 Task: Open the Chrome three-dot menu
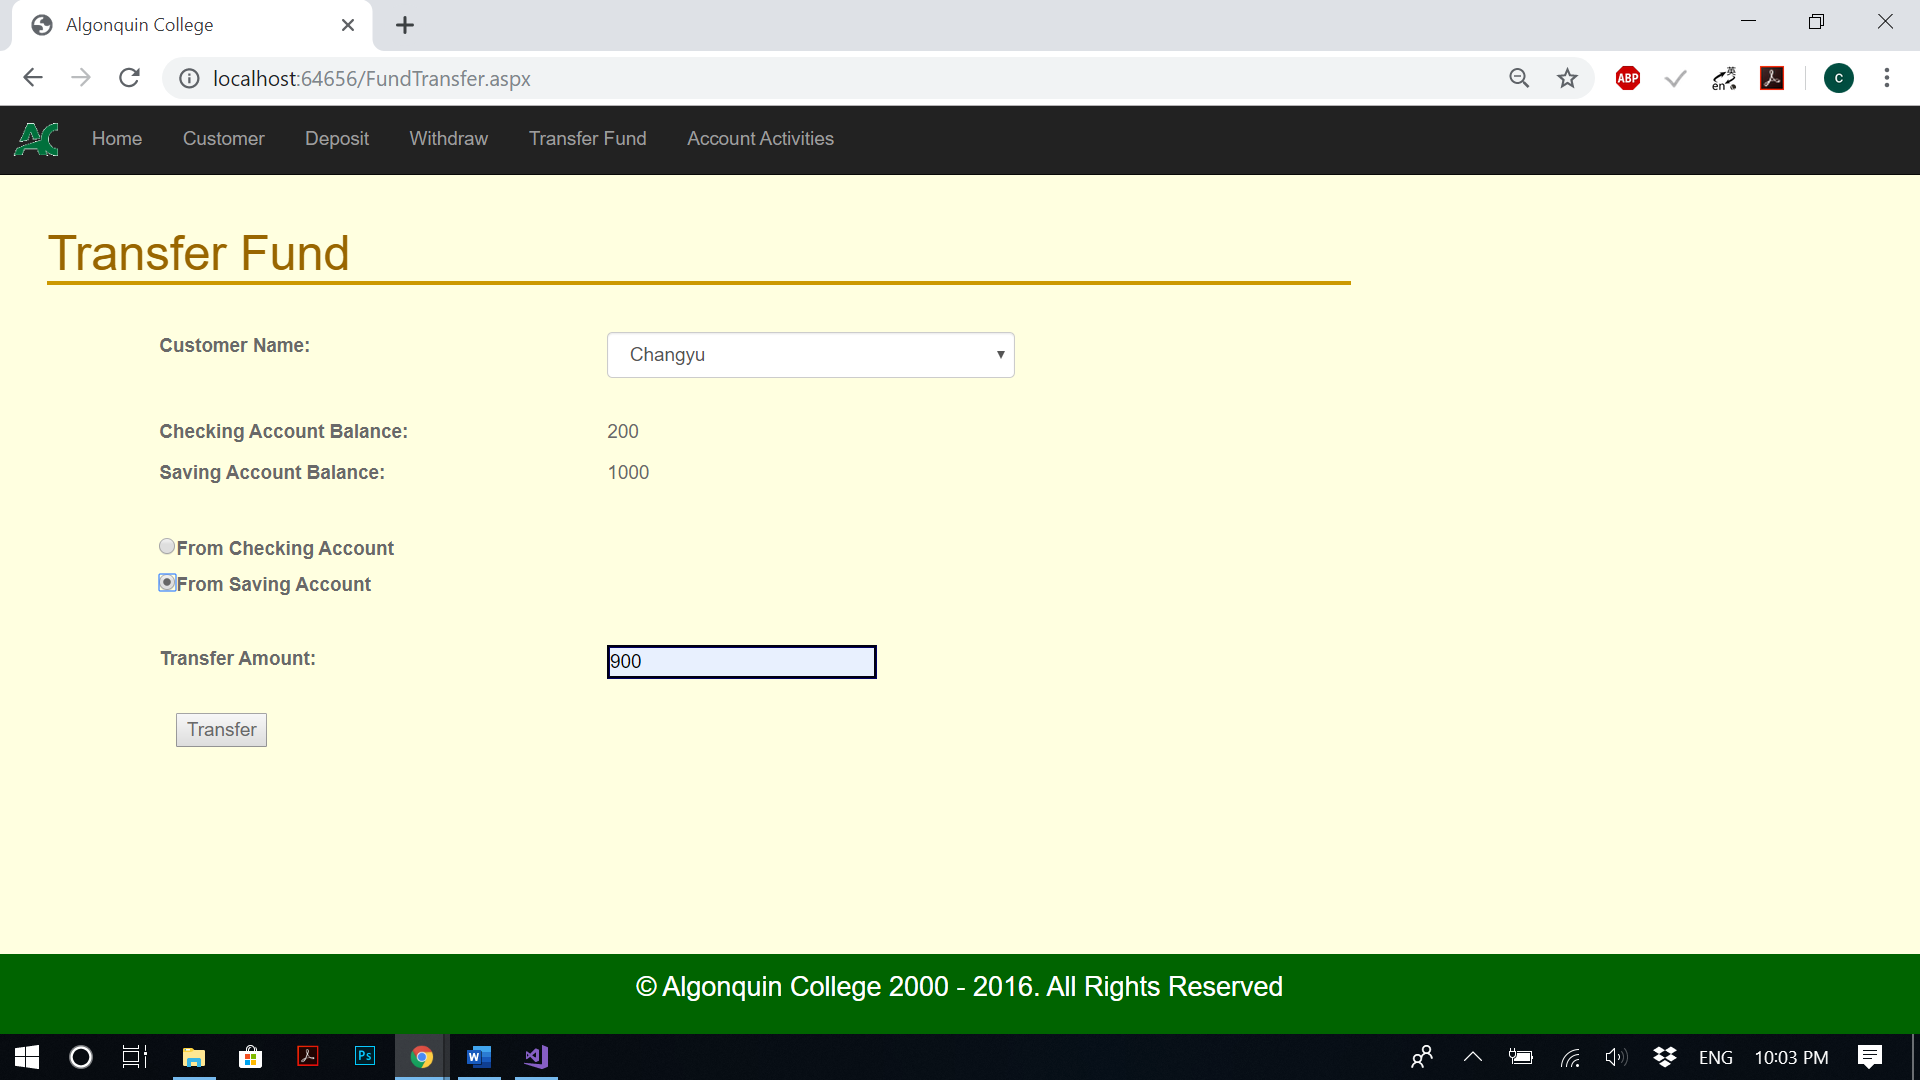[1886, 78]
